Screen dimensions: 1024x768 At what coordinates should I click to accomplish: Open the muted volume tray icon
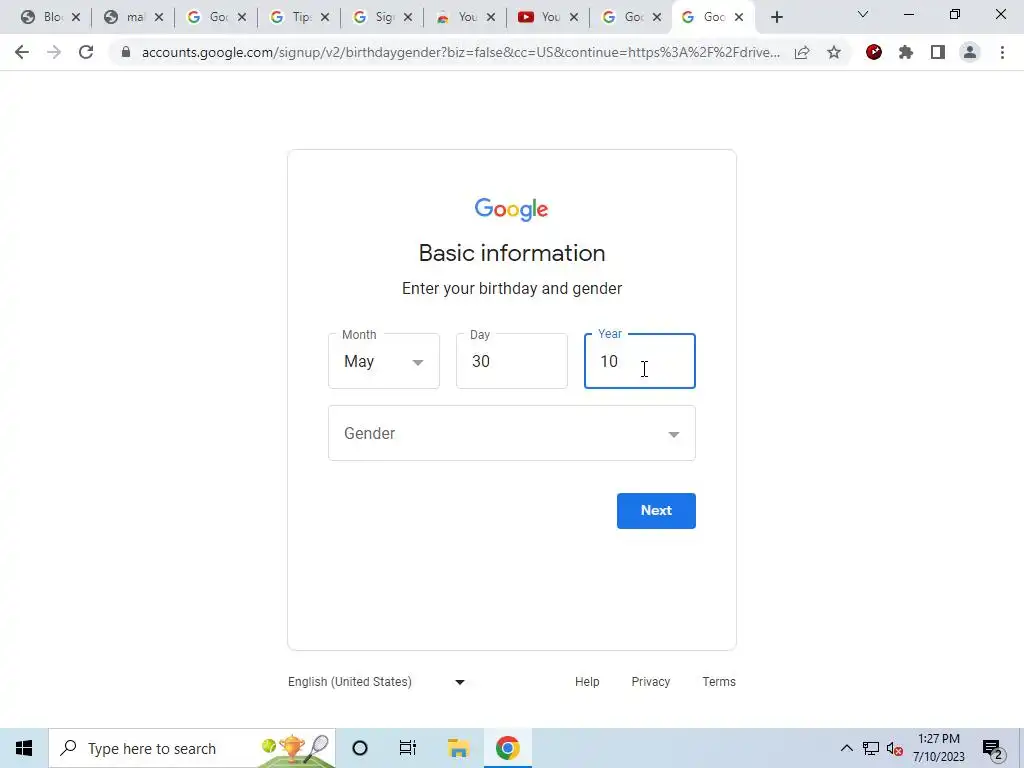(x=895, y=748)
